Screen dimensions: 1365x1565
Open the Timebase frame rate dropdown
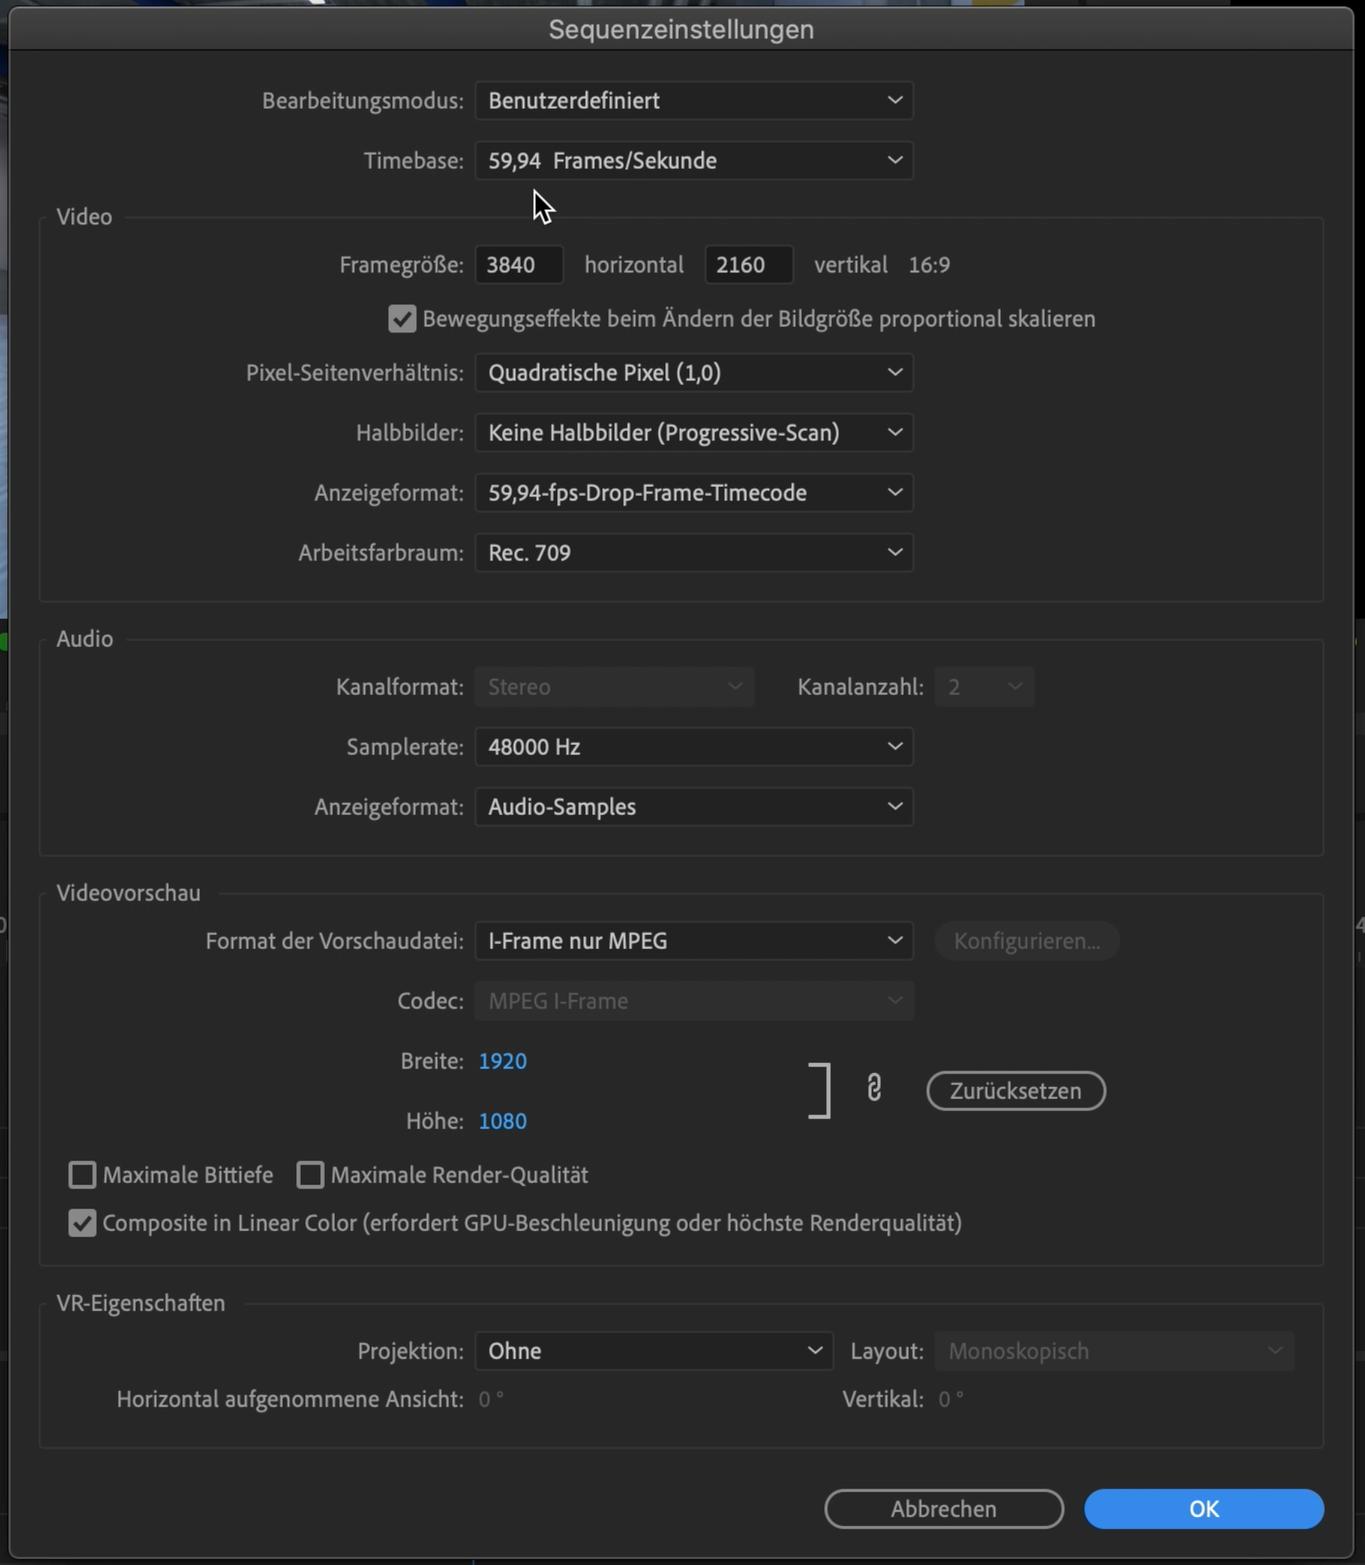[x=693, y=161]
